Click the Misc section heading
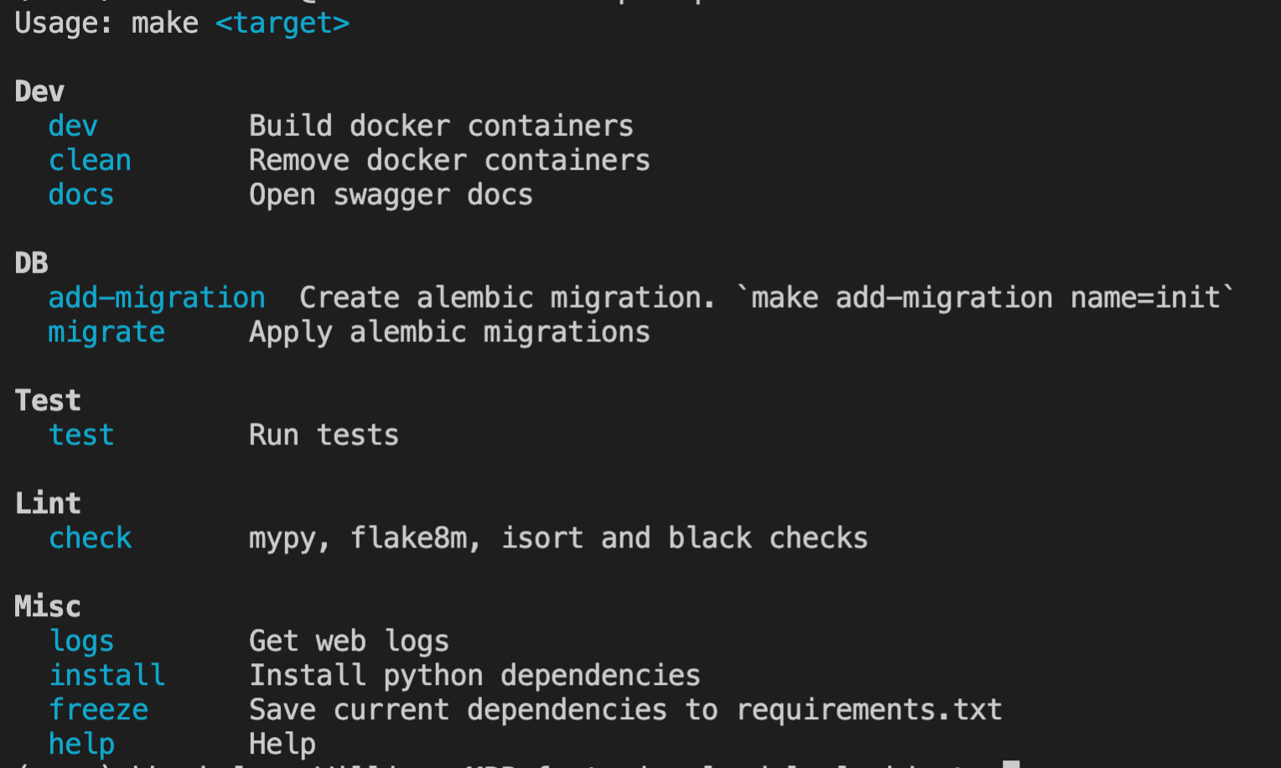 [x=48, y=607]
